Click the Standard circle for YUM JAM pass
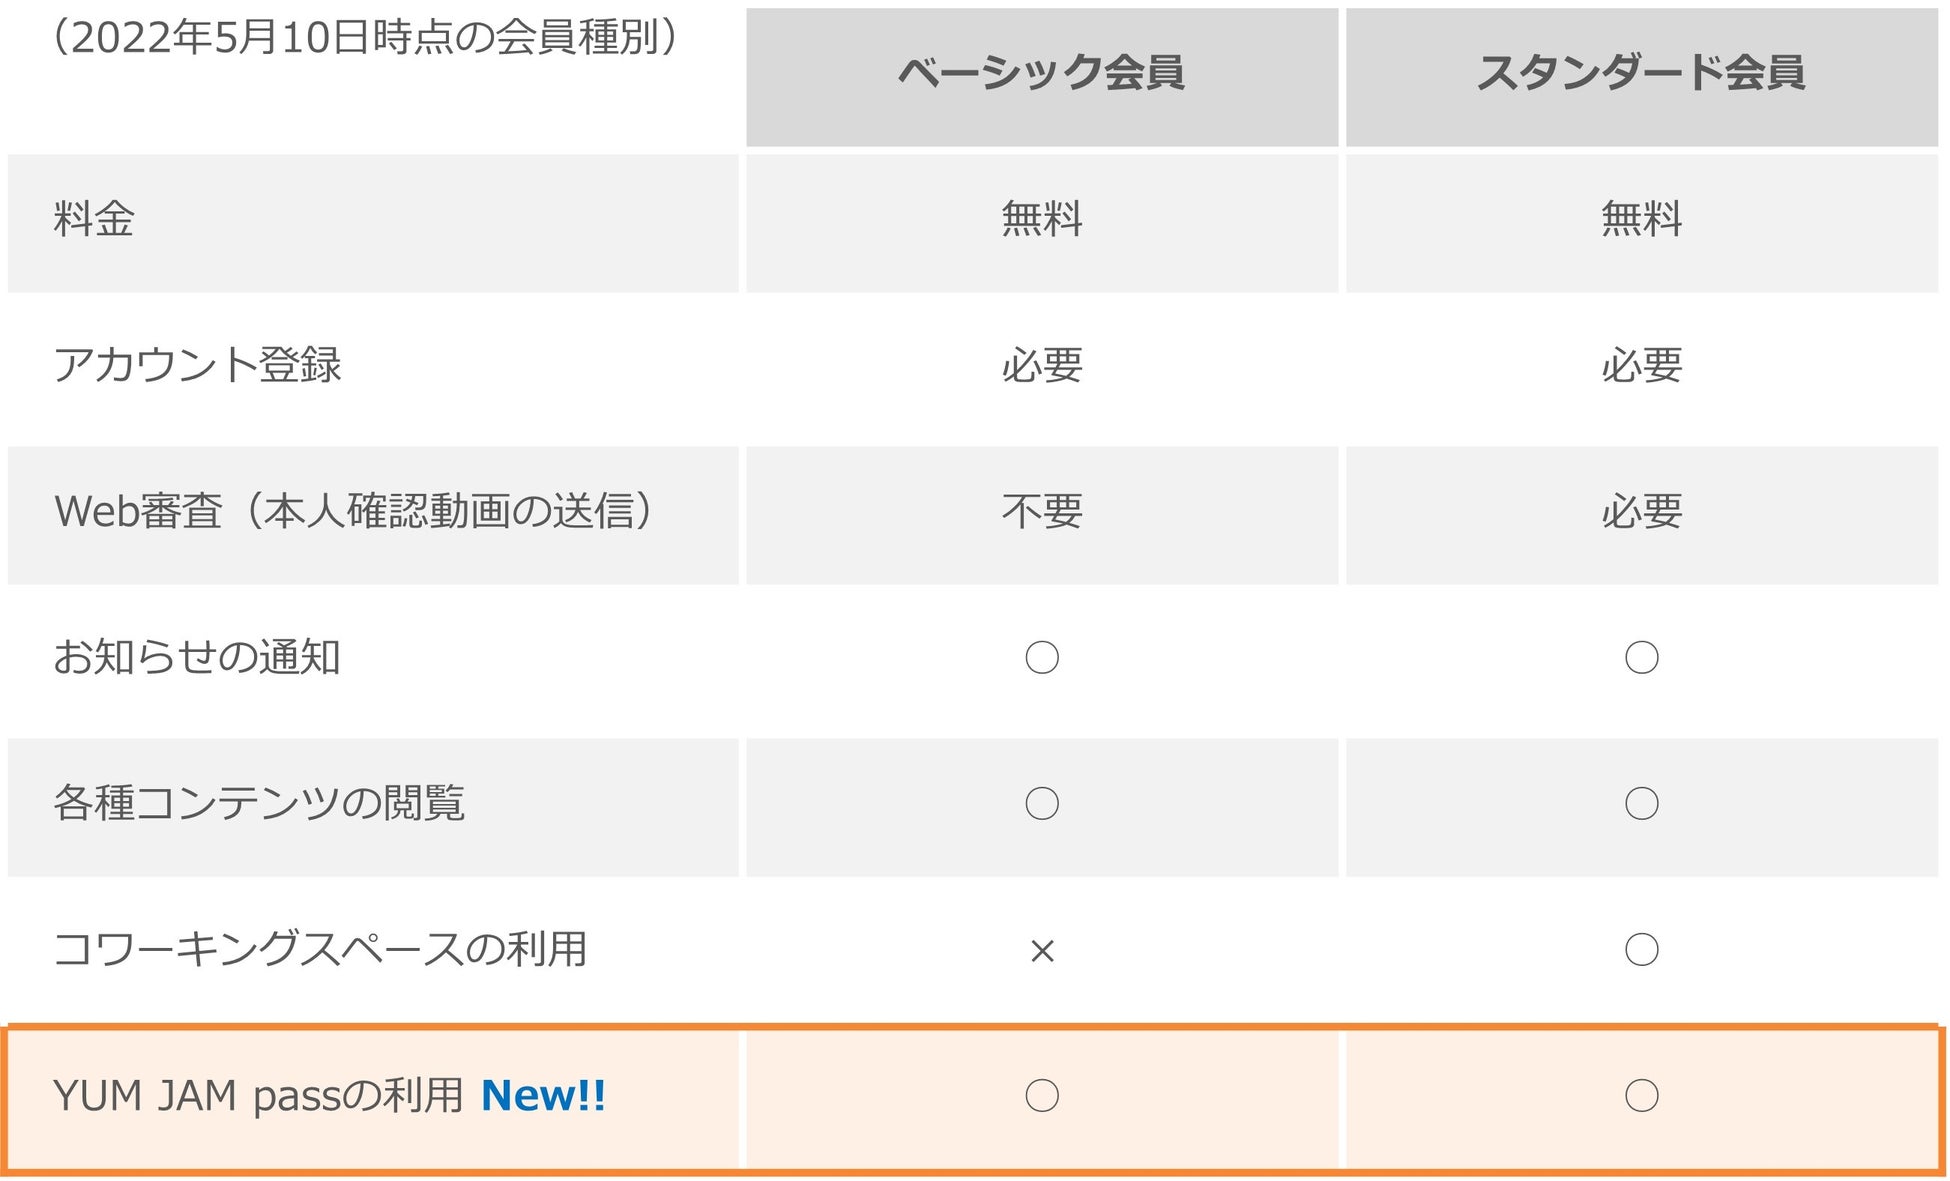Image resolution: width=1950 pixels, height=1181 pixels. (x=1641, y=1096)
